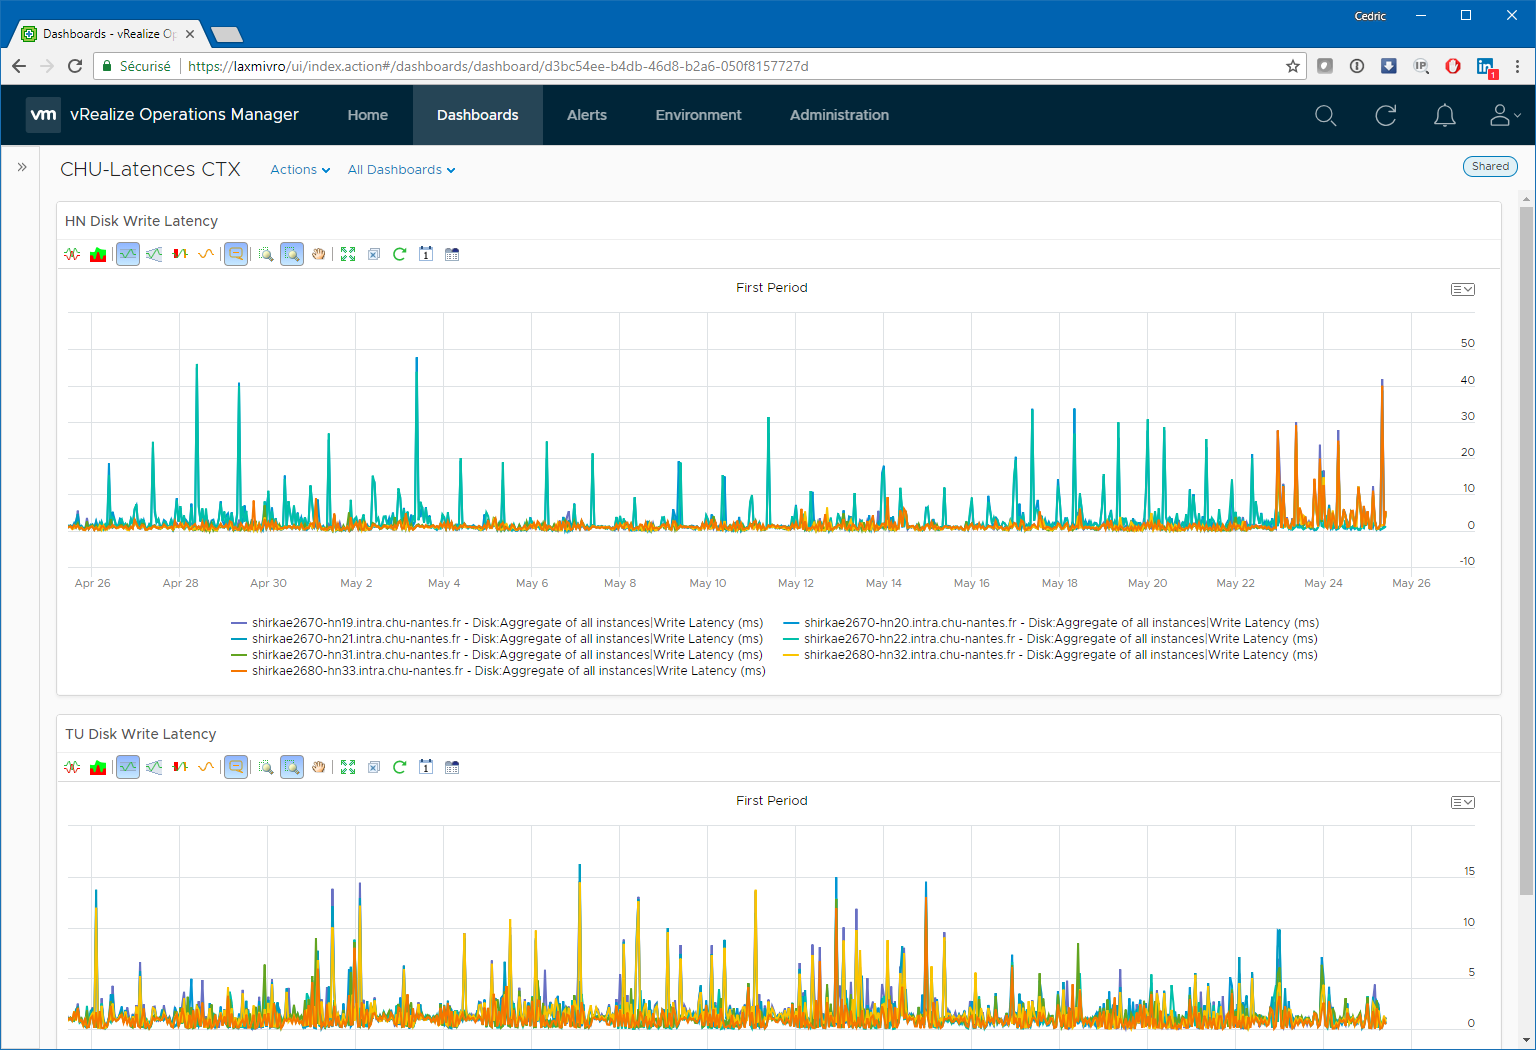Open the Actions dropdown
1536x1050 pixels.
click(300, 170)
